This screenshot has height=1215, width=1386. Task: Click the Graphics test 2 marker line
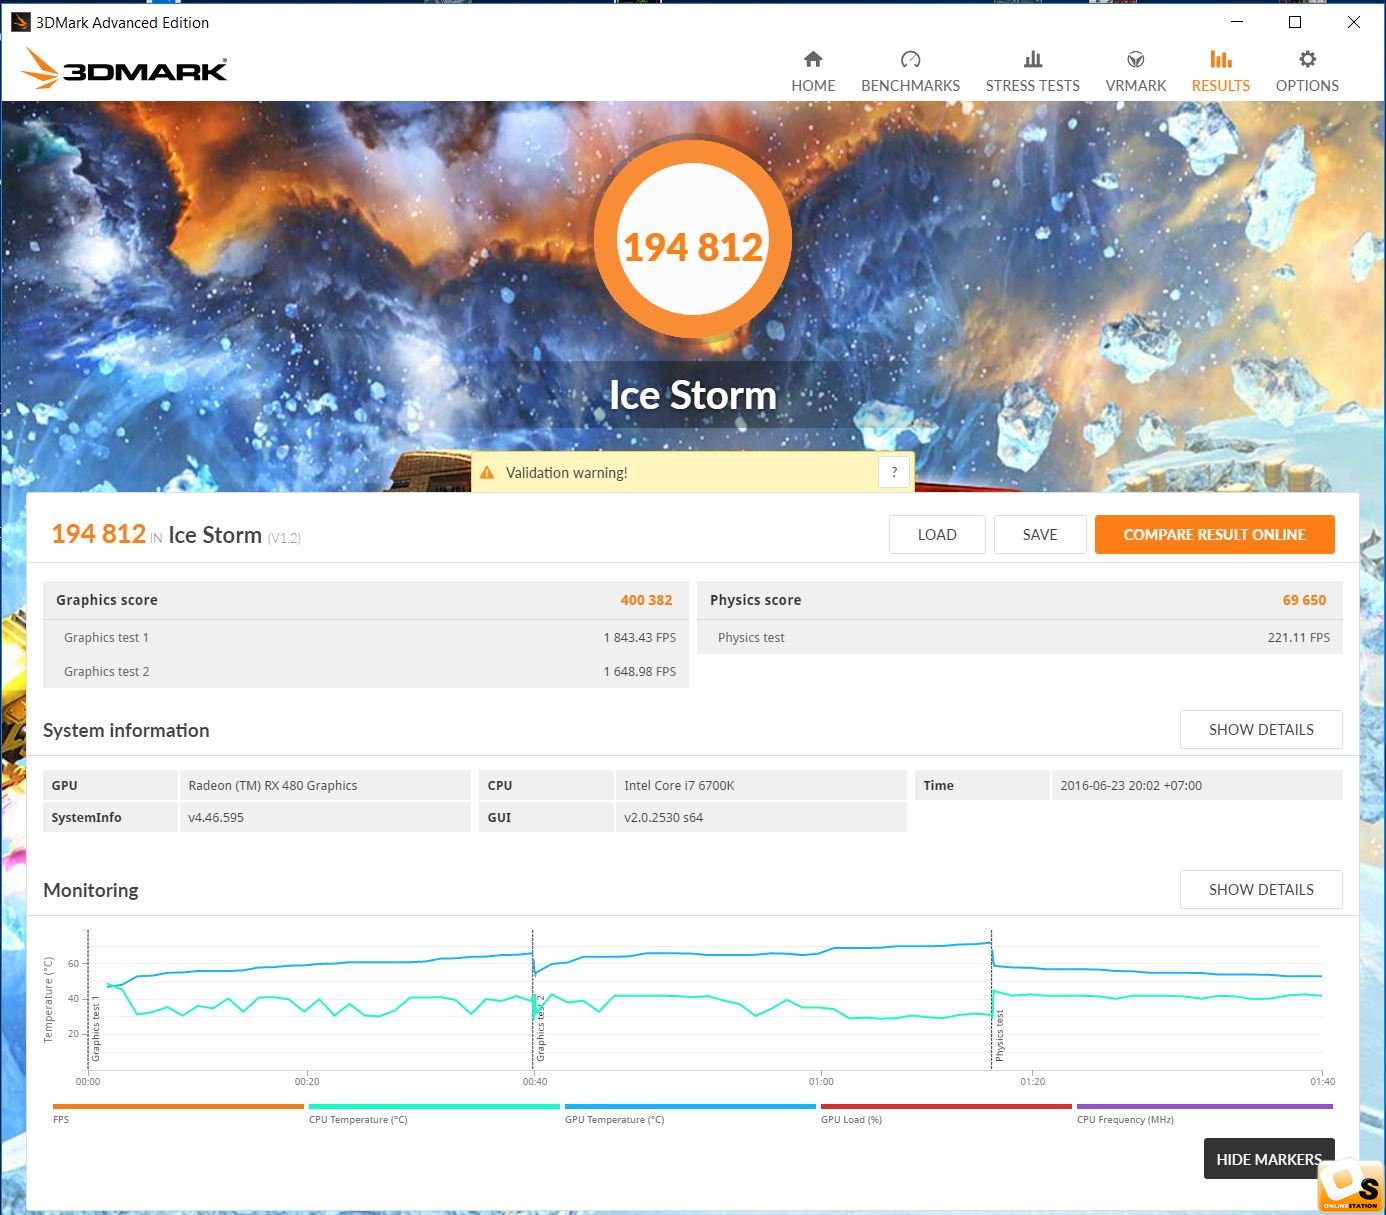[533, 1000]
